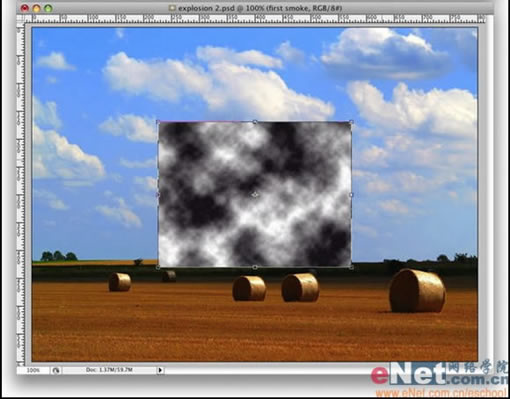Click the ruler origin corner box
Viewport: 510px width, 399px height.
click(x=21, y=19)
